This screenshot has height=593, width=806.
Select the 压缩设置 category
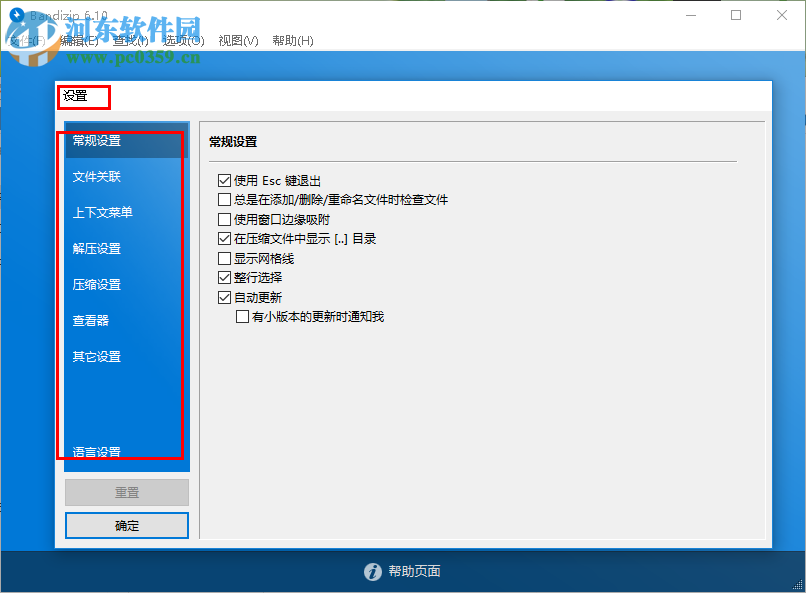tap(95, 284)
